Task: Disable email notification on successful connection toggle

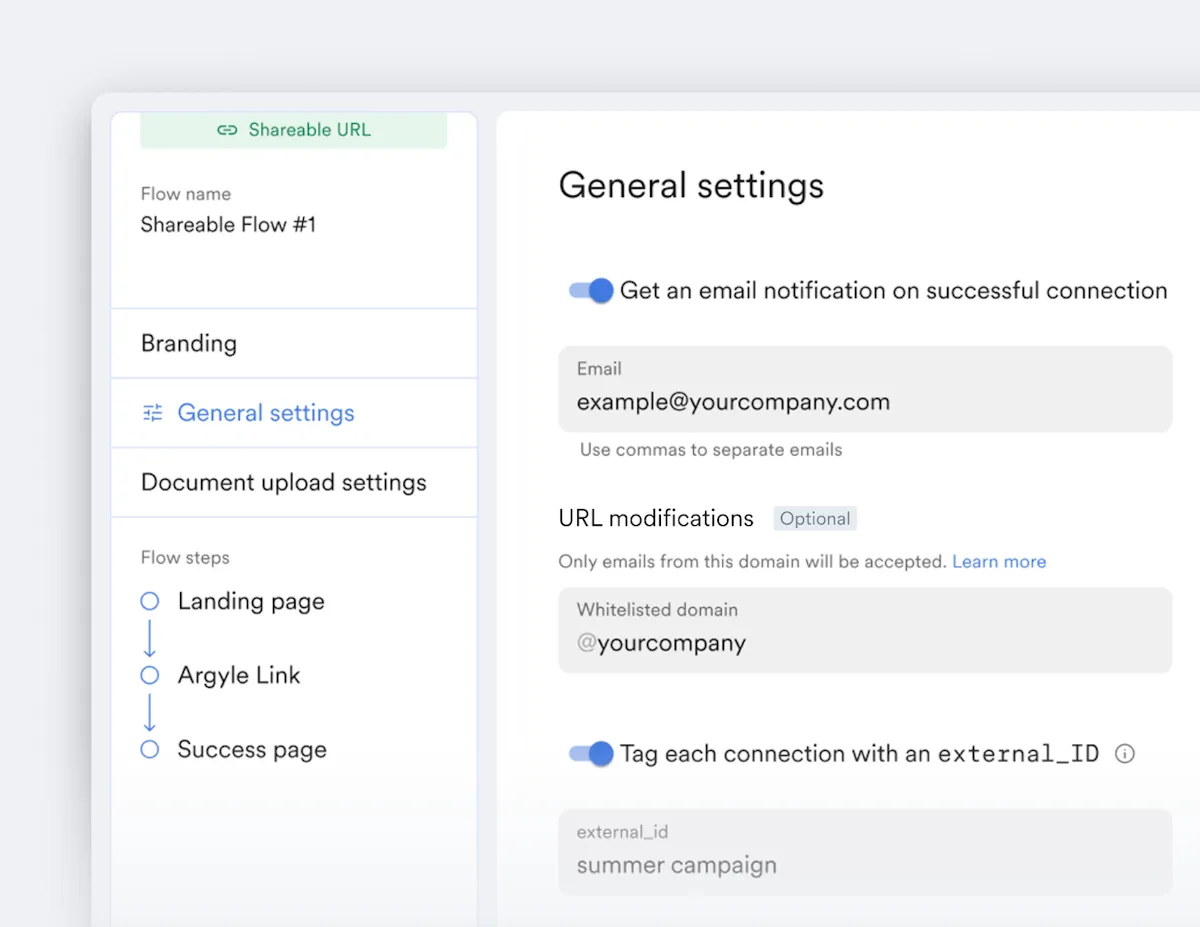Action: click(x=591, y=291)
